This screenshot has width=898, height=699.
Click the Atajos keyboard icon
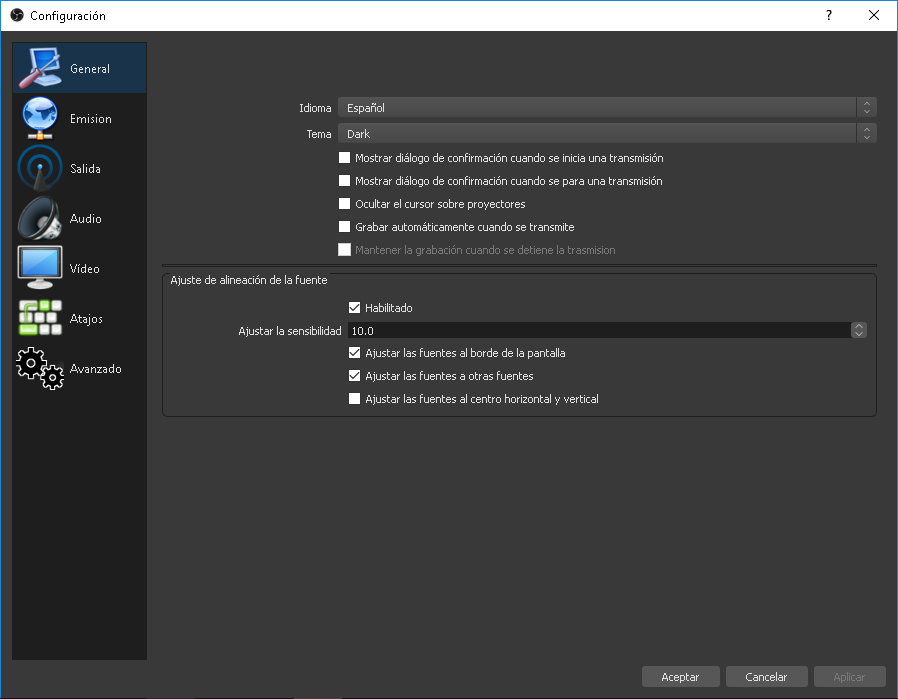[x=40, y=318]
